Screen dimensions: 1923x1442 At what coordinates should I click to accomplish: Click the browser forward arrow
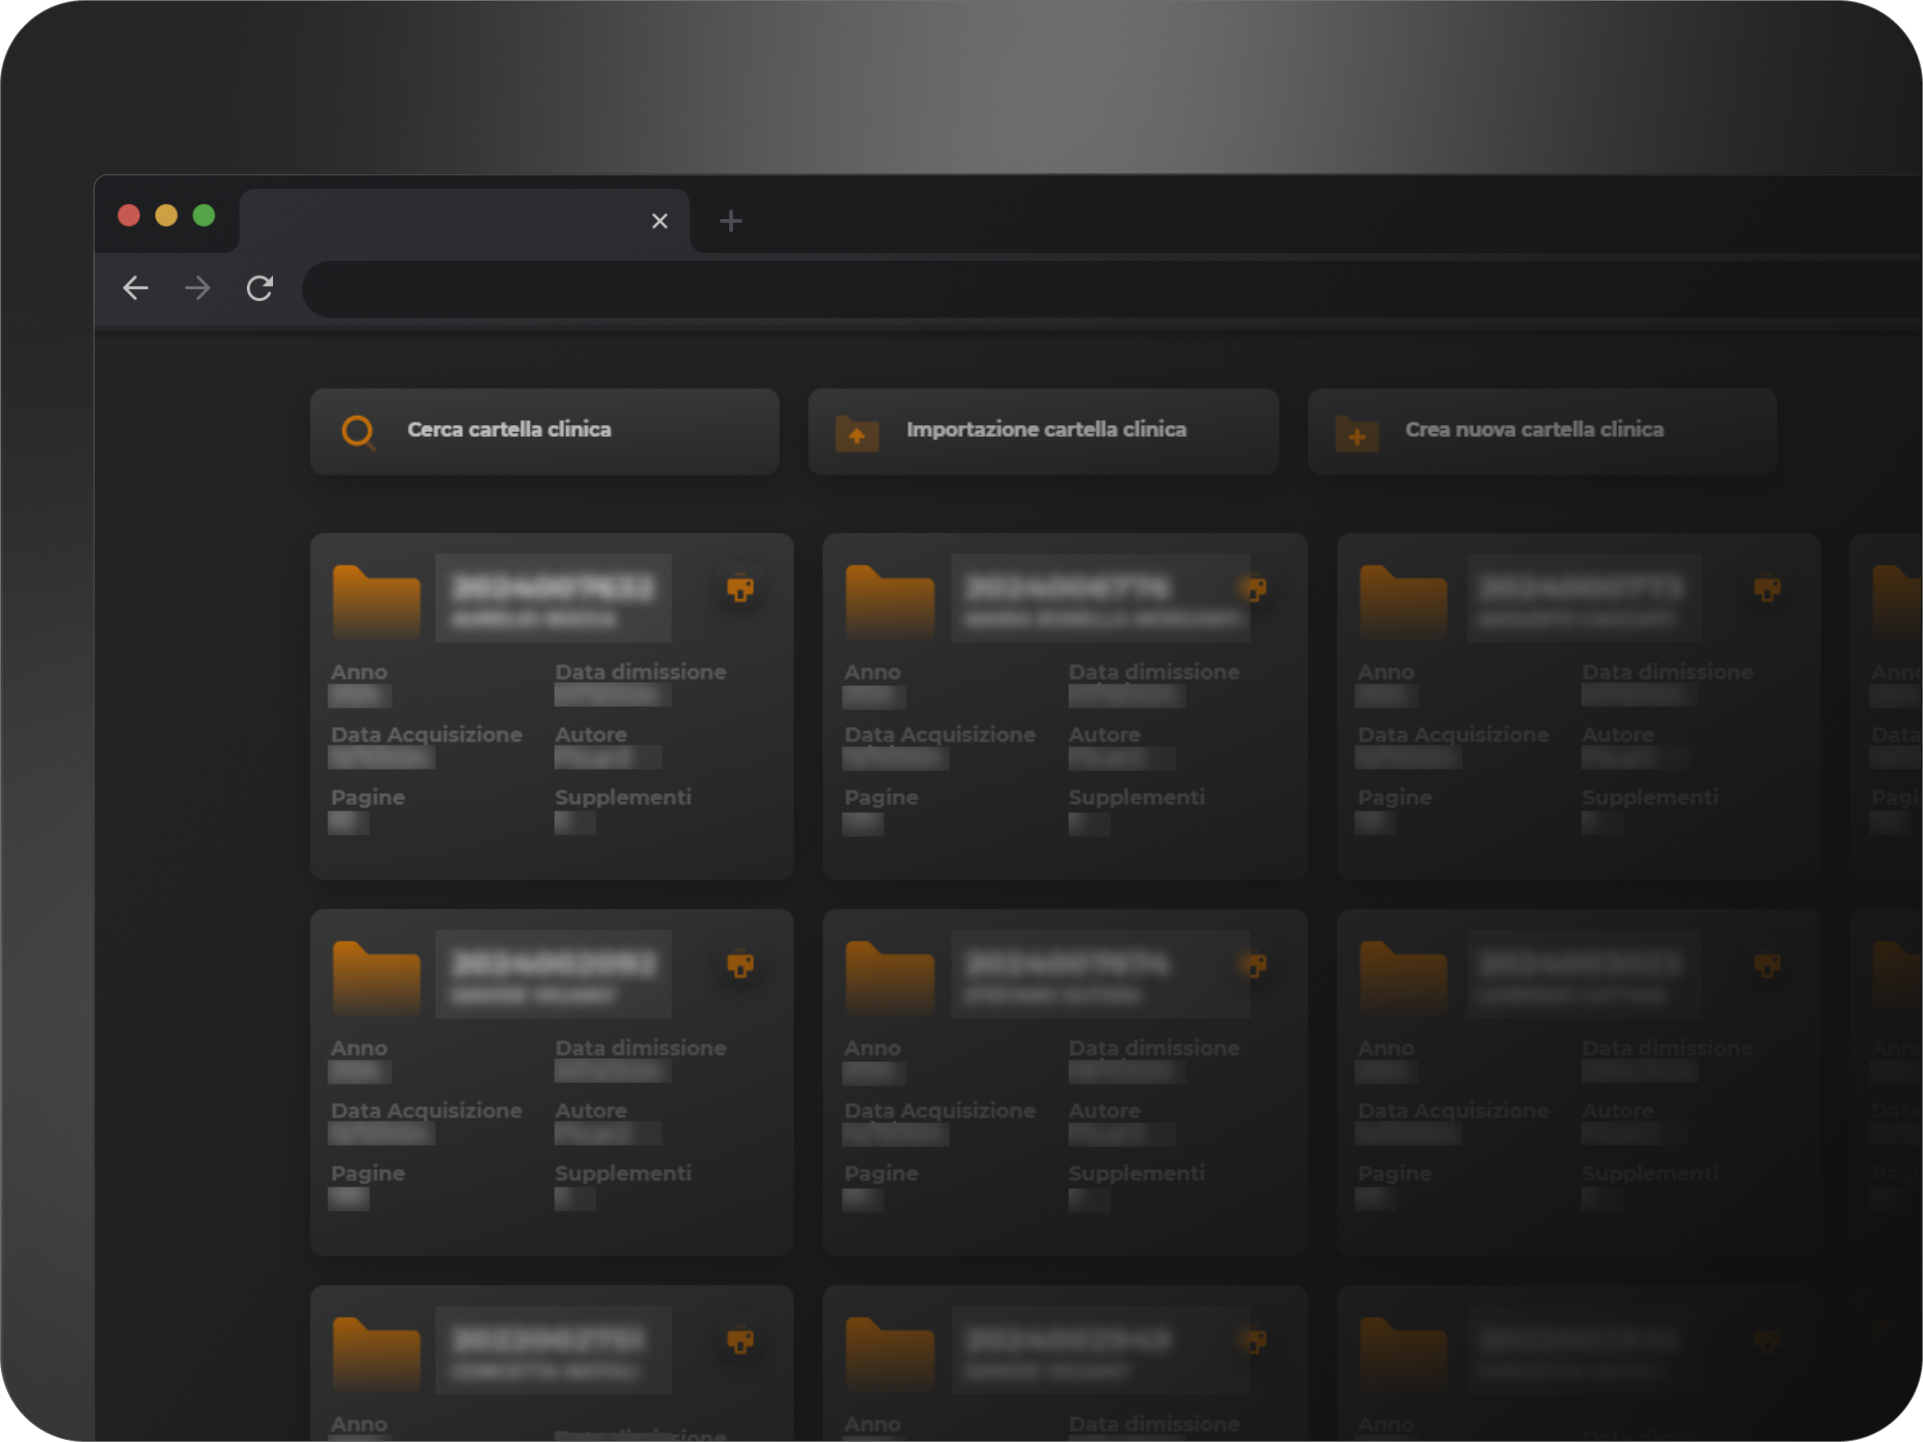pos(198,288)
